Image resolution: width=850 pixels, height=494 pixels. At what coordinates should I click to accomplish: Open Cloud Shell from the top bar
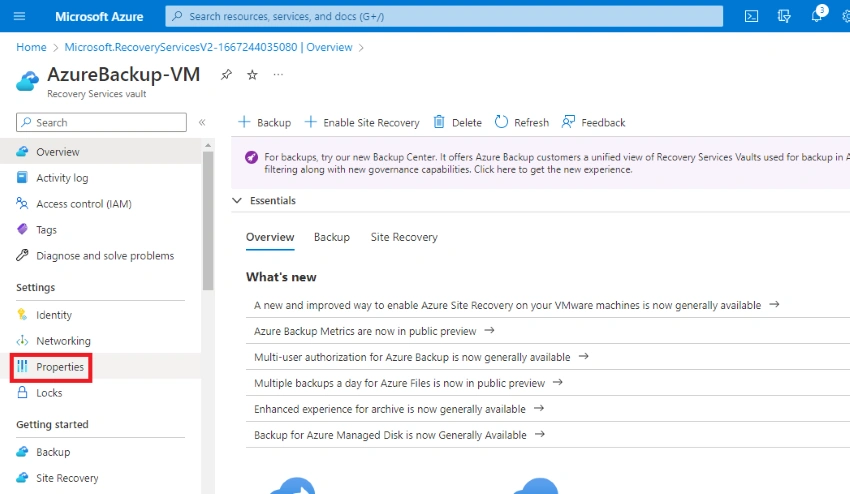(751, 16)
